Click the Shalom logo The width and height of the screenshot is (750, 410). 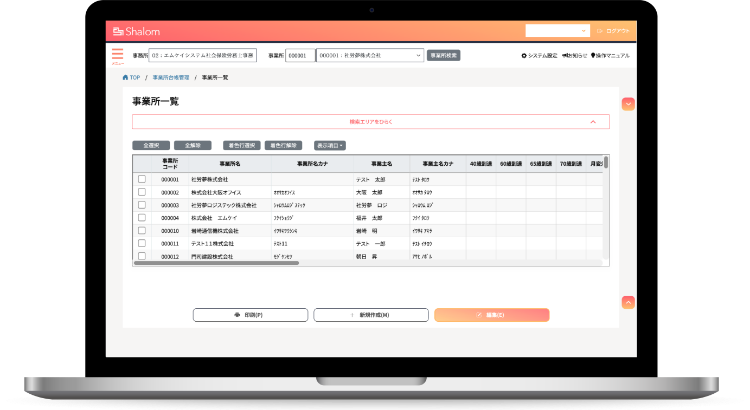click(x=136, y=32)
